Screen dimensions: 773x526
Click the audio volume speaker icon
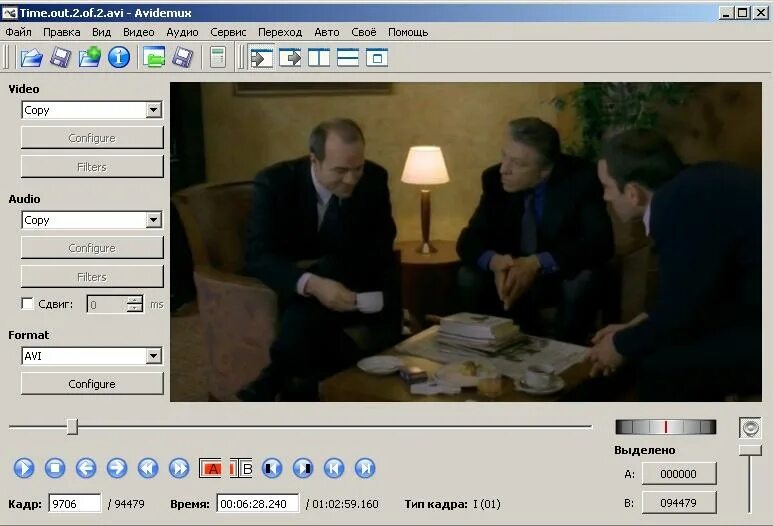(750, 427)
